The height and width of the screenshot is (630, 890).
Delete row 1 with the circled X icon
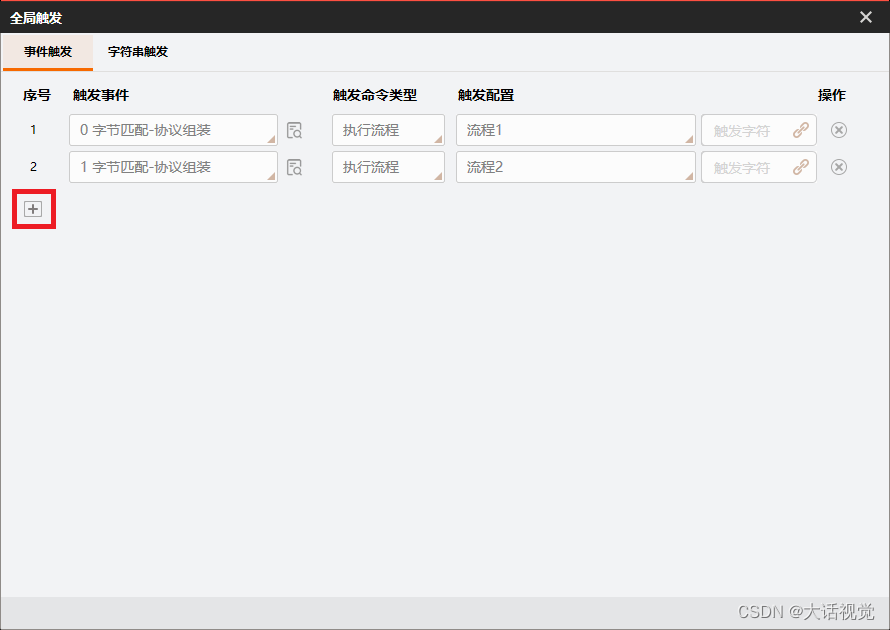point(839,130)
